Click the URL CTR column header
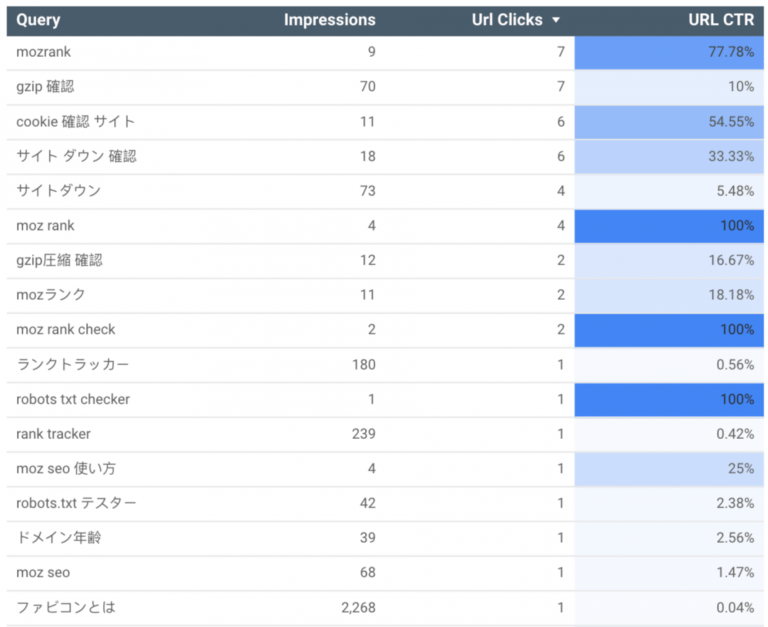The height and width of the screenshot is (627, 768). tap(721, 20)
